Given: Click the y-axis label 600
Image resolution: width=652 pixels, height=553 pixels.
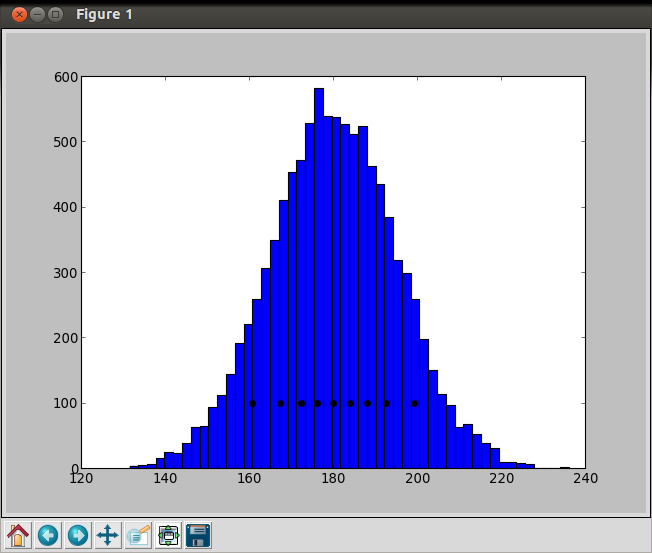Looking at the screenshot, I should pos(66,77).
